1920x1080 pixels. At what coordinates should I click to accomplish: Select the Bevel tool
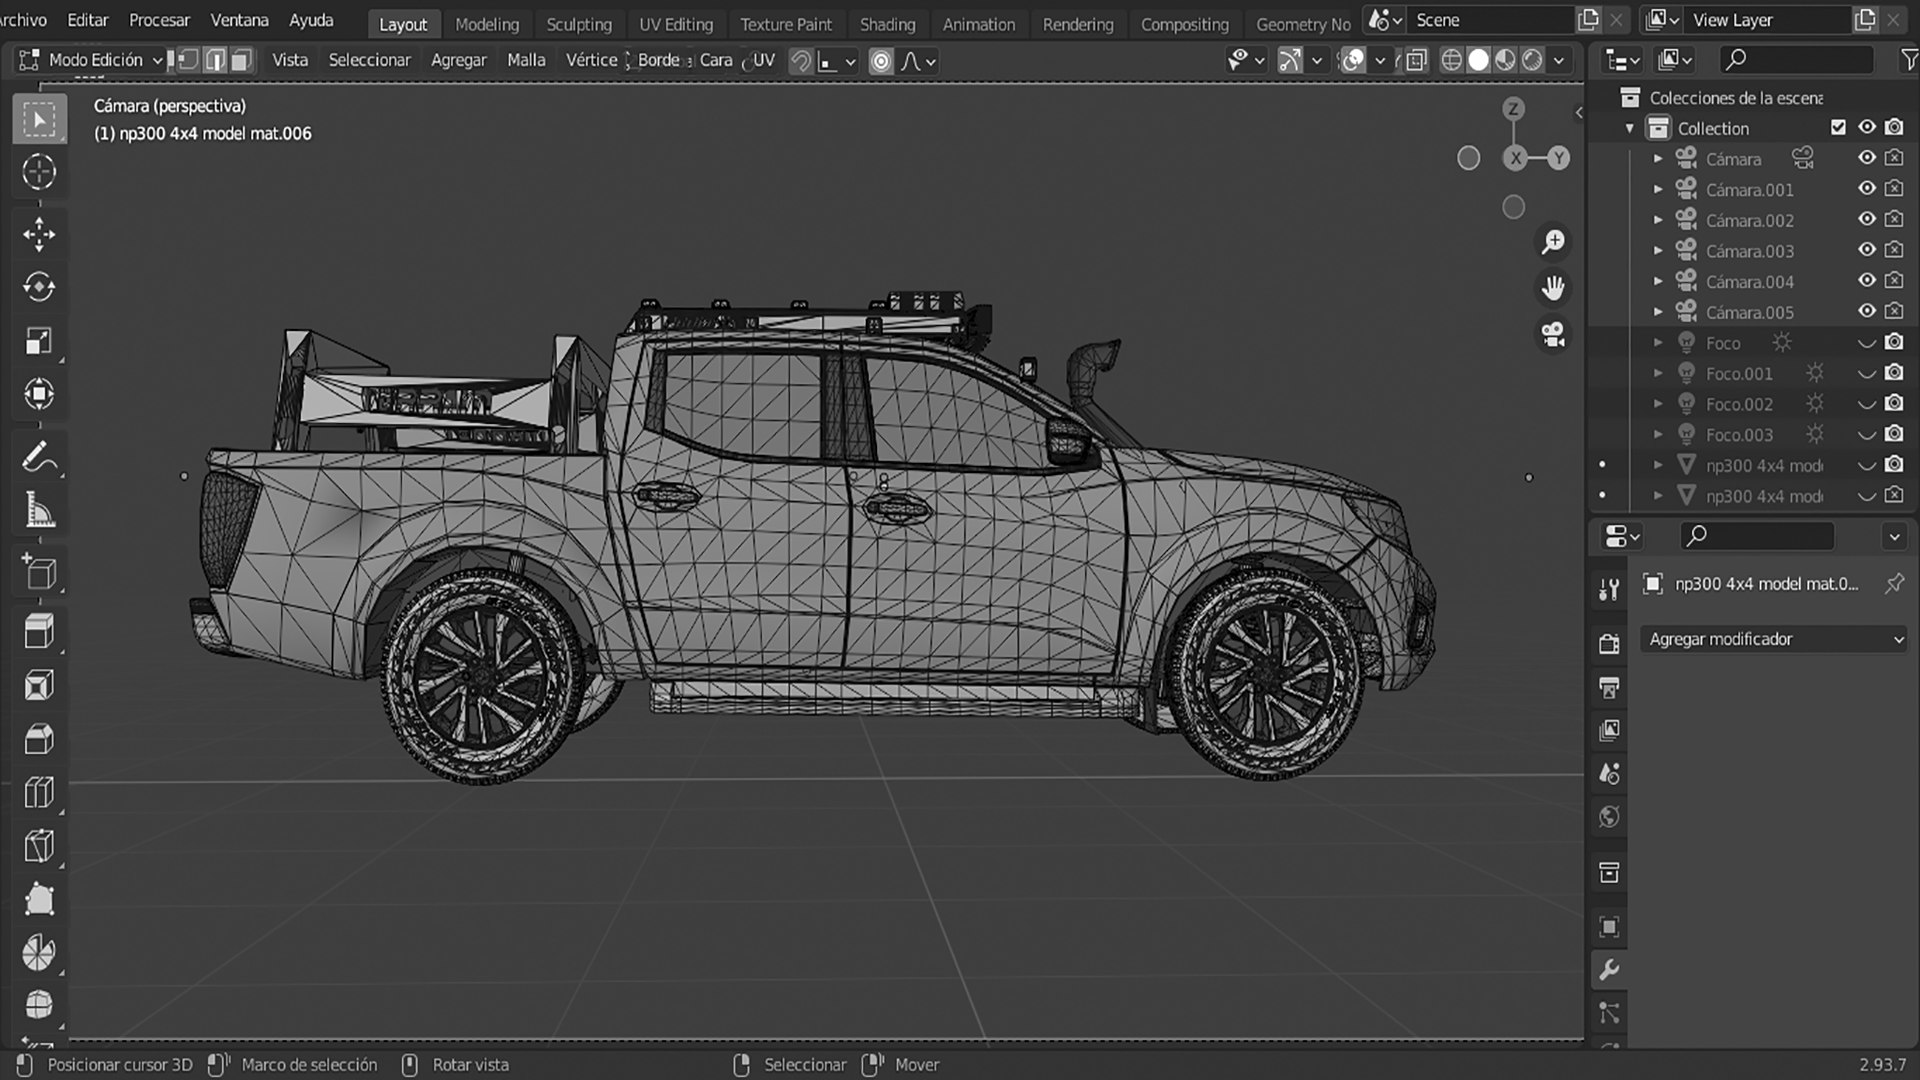click(x=39, y=739)
